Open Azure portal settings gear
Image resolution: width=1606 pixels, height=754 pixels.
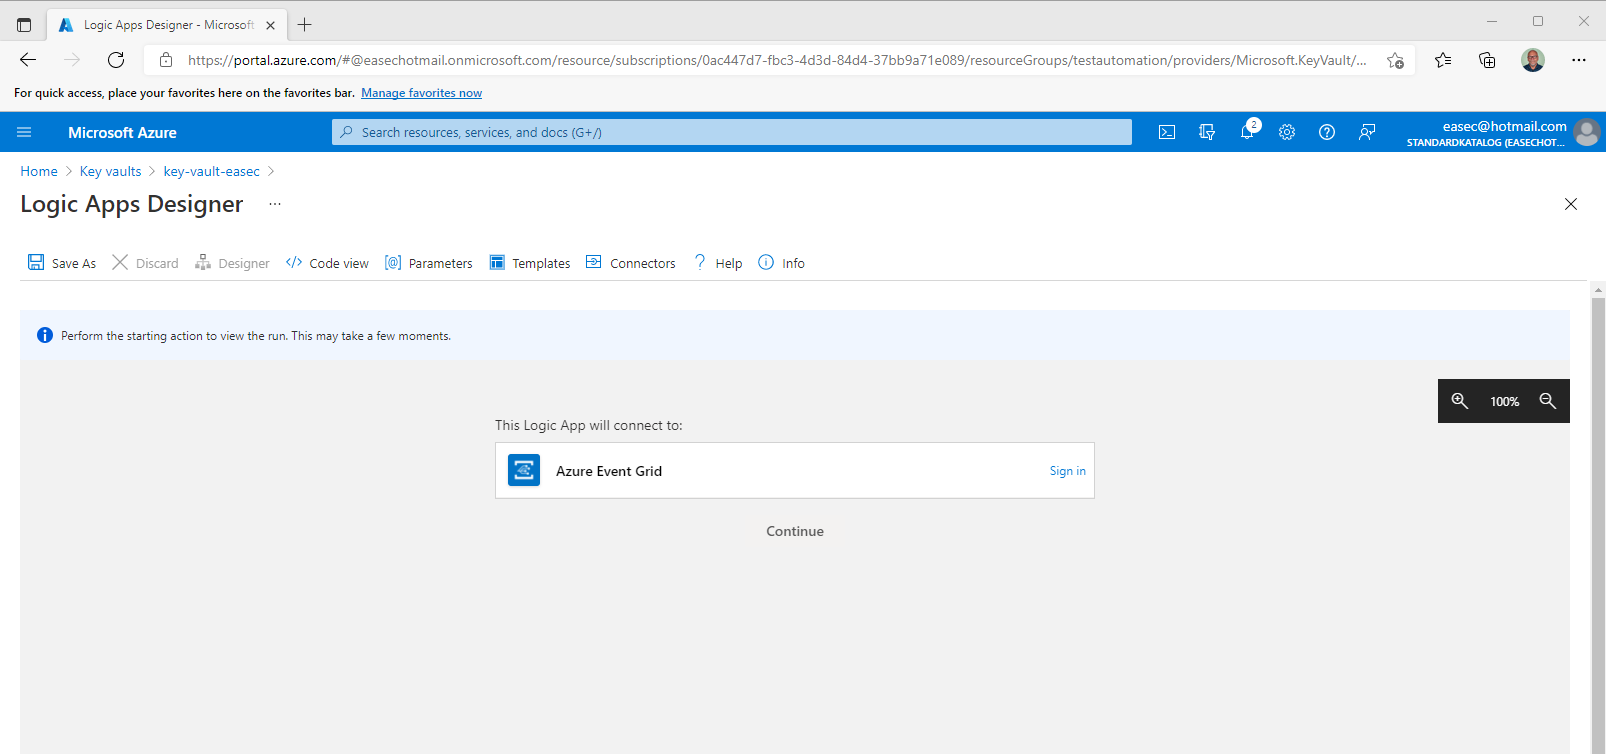click(x=1287, y=132)
